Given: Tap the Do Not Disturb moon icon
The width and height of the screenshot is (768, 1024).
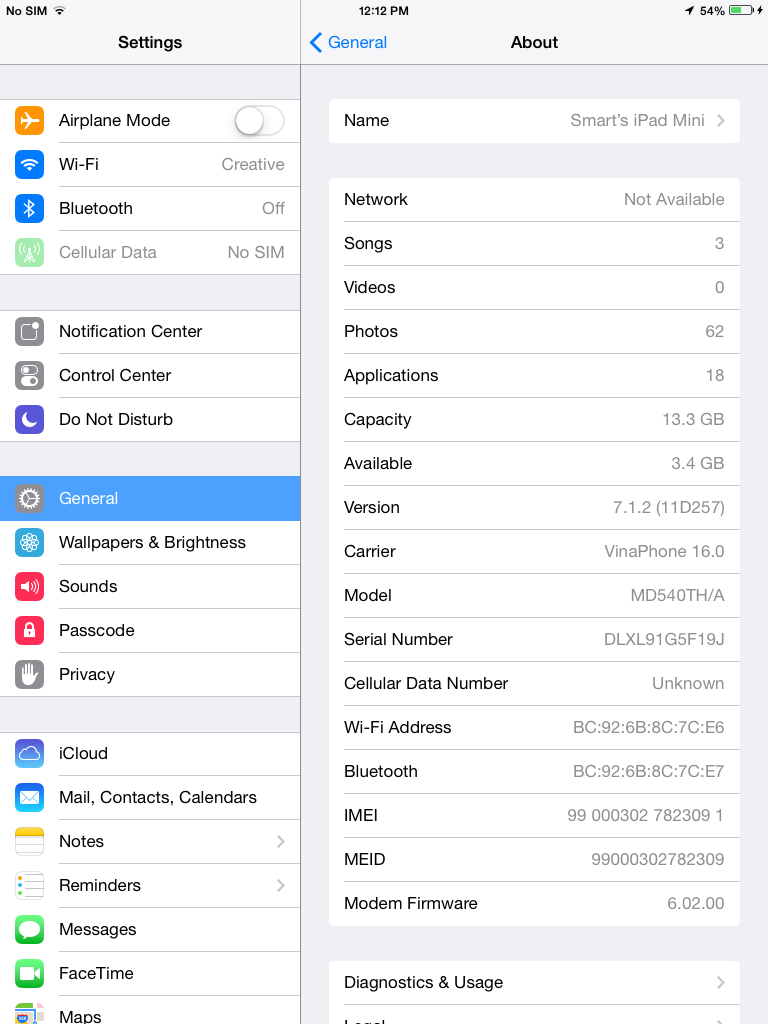Looking at the screenshot, I should 29,419.
